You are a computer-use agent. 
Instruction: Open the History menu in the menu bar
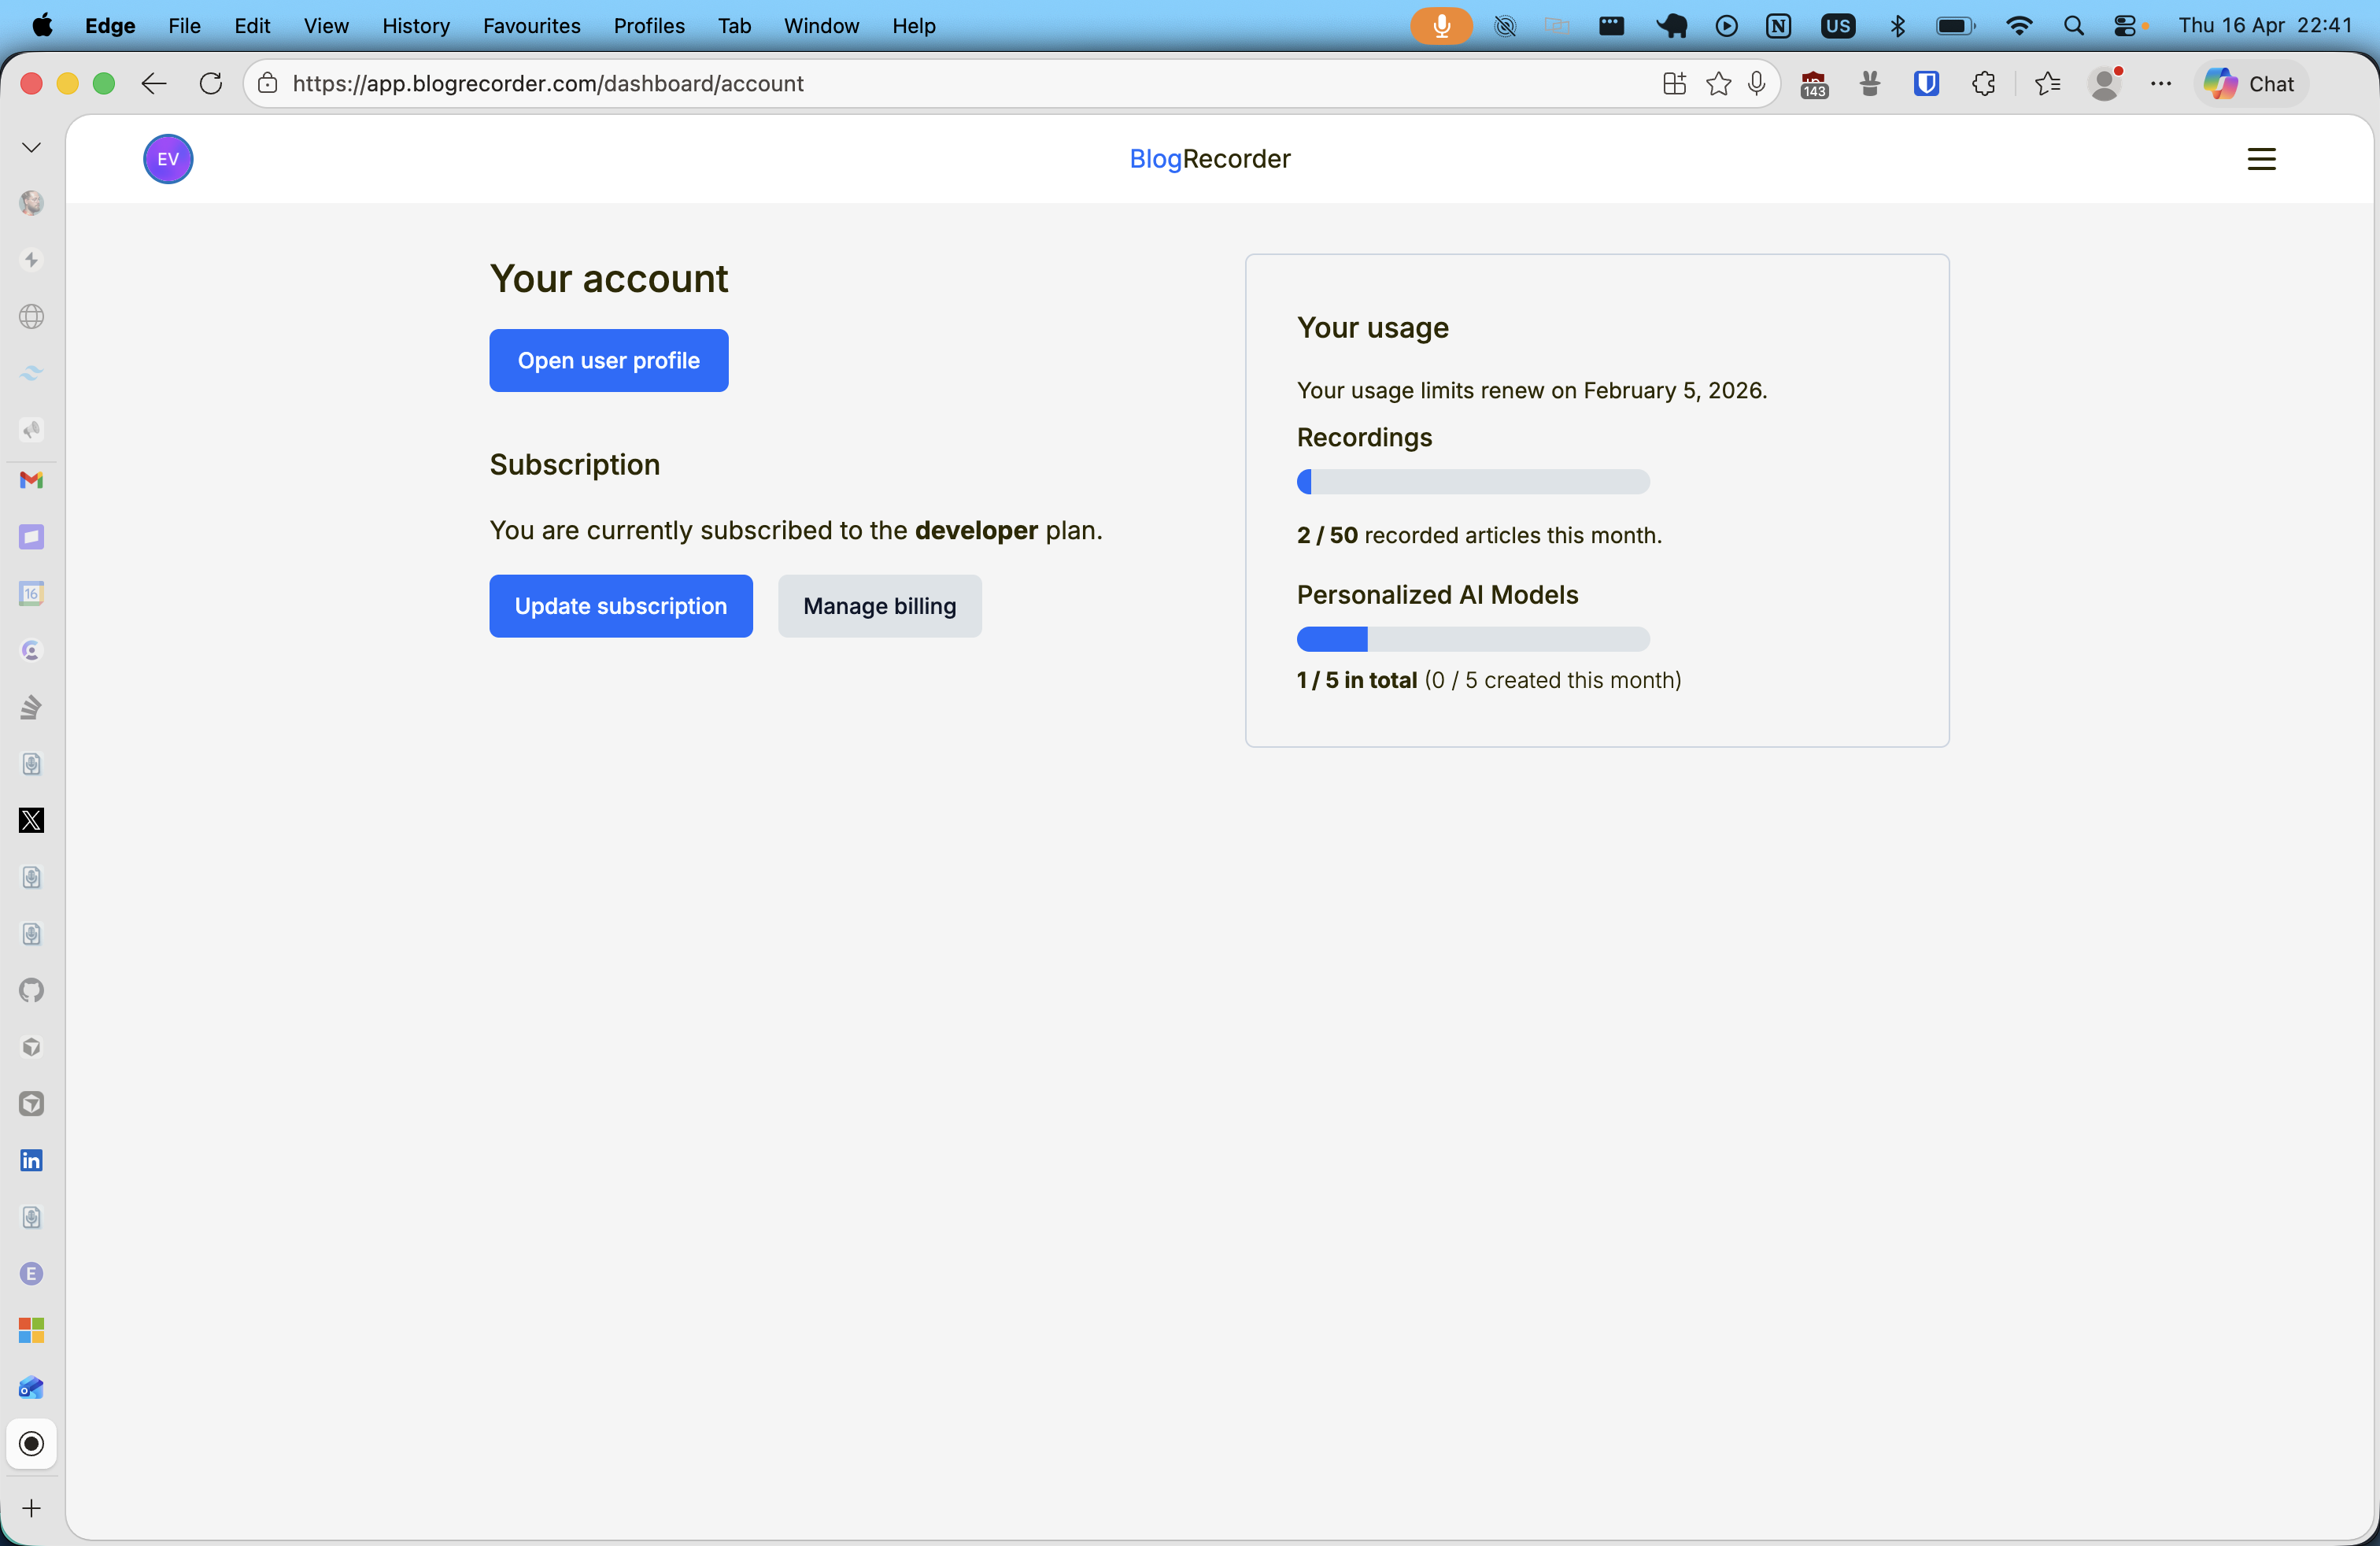[x=415, y=26]
